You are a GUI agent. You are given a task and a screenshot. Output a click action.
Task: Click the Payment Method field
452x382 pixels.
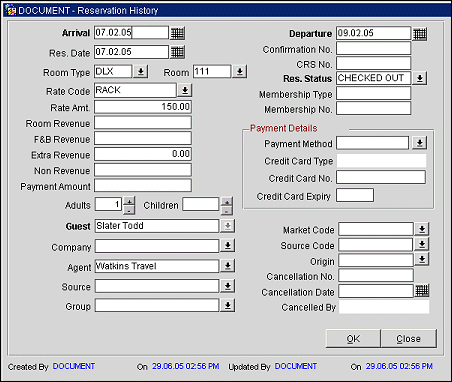[372, 143]
